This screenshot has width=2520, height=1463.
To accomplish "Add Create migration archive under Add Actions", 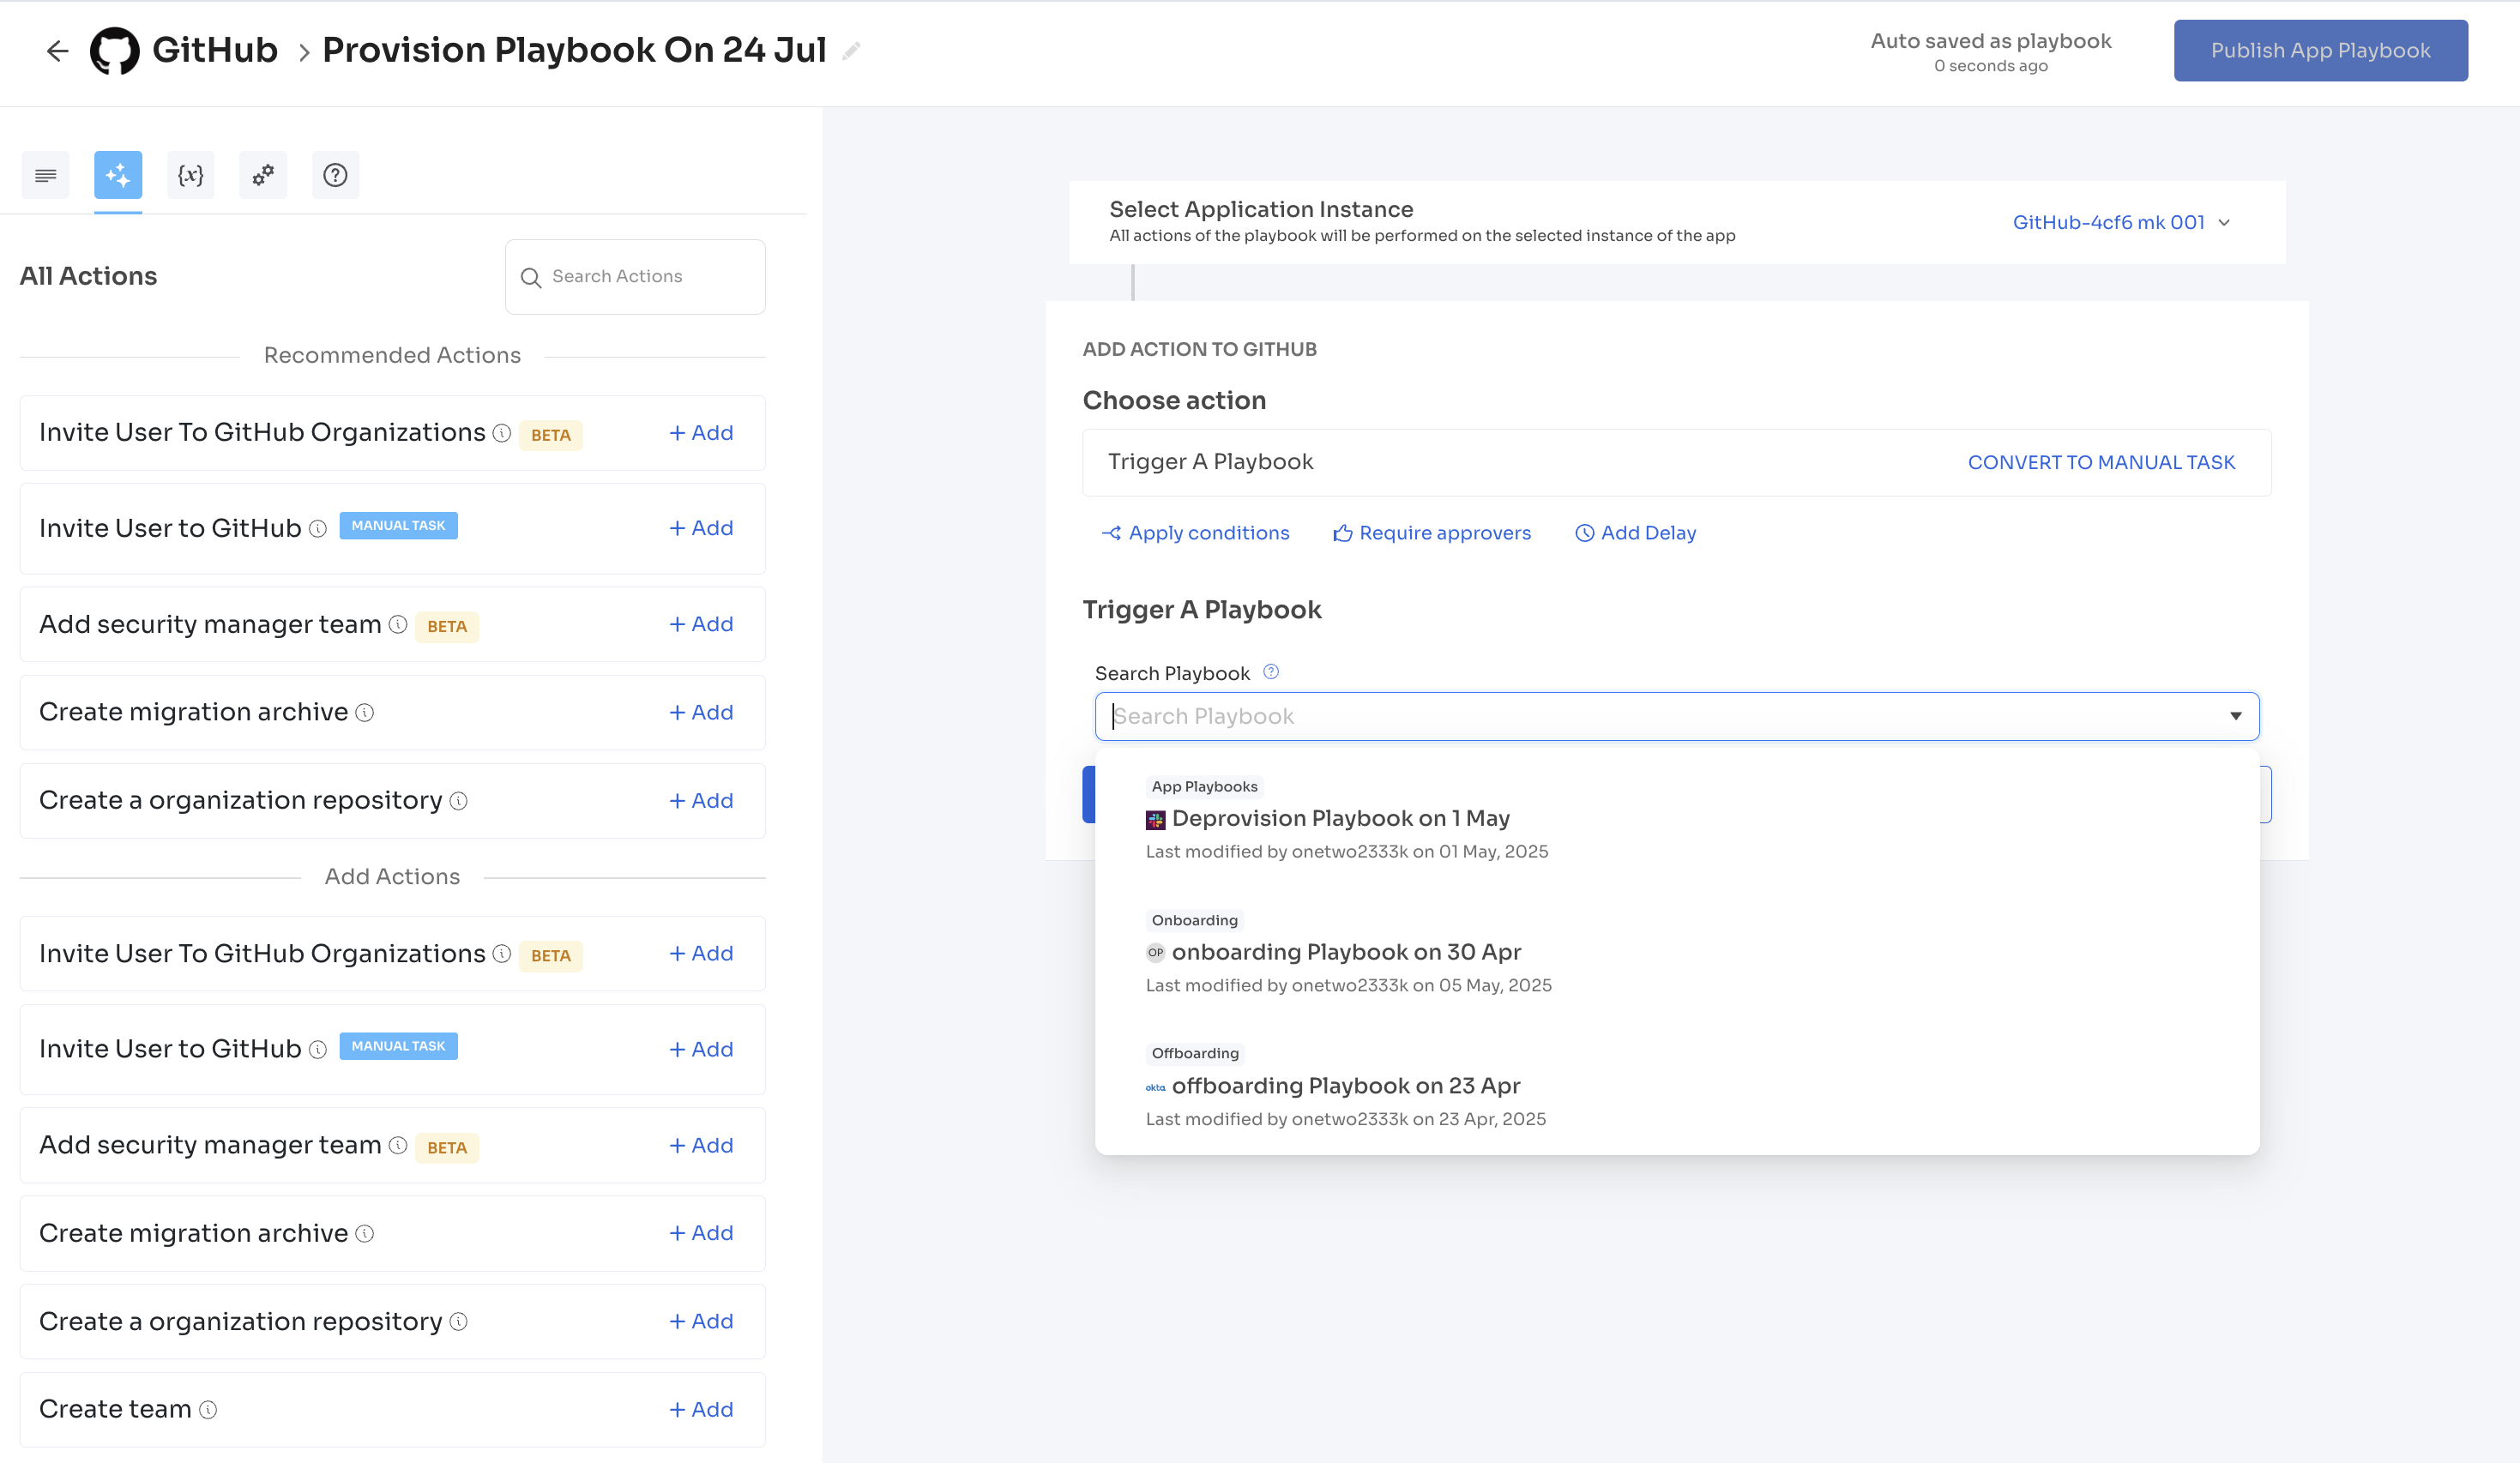I will 701,1233.
